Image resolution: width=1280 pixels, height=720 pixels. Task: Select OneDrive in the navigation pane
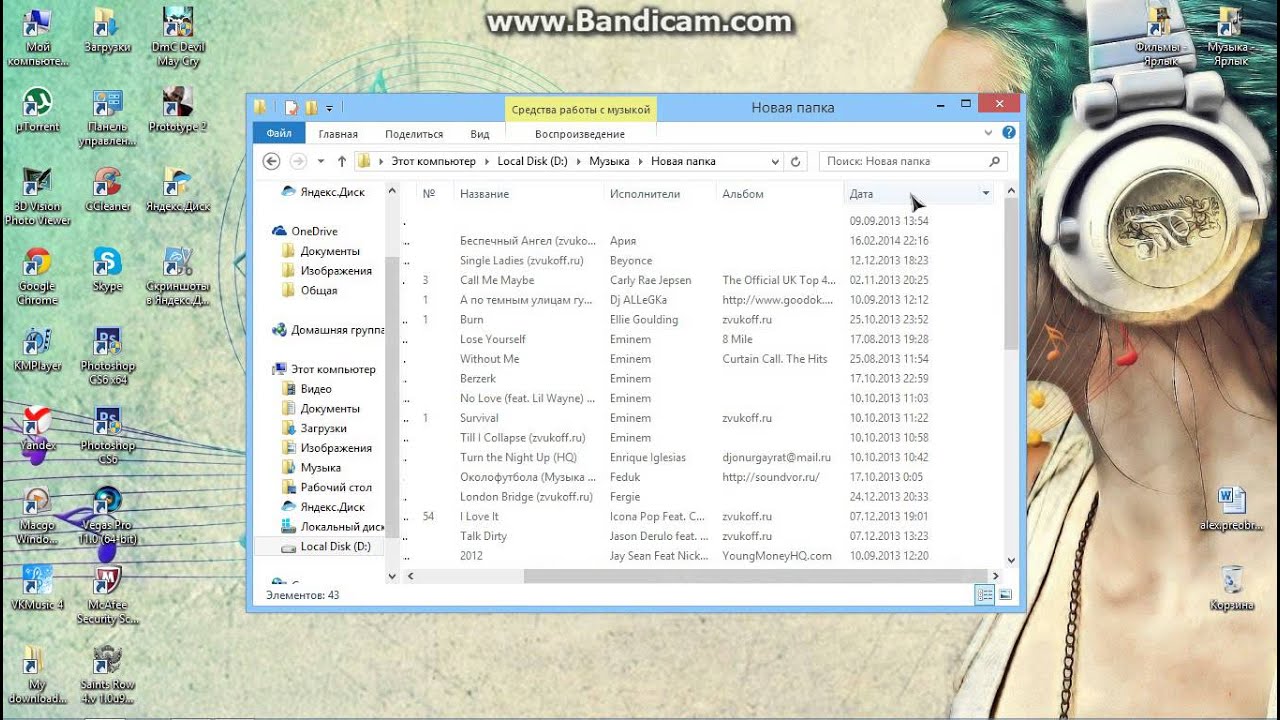(314, 231)
